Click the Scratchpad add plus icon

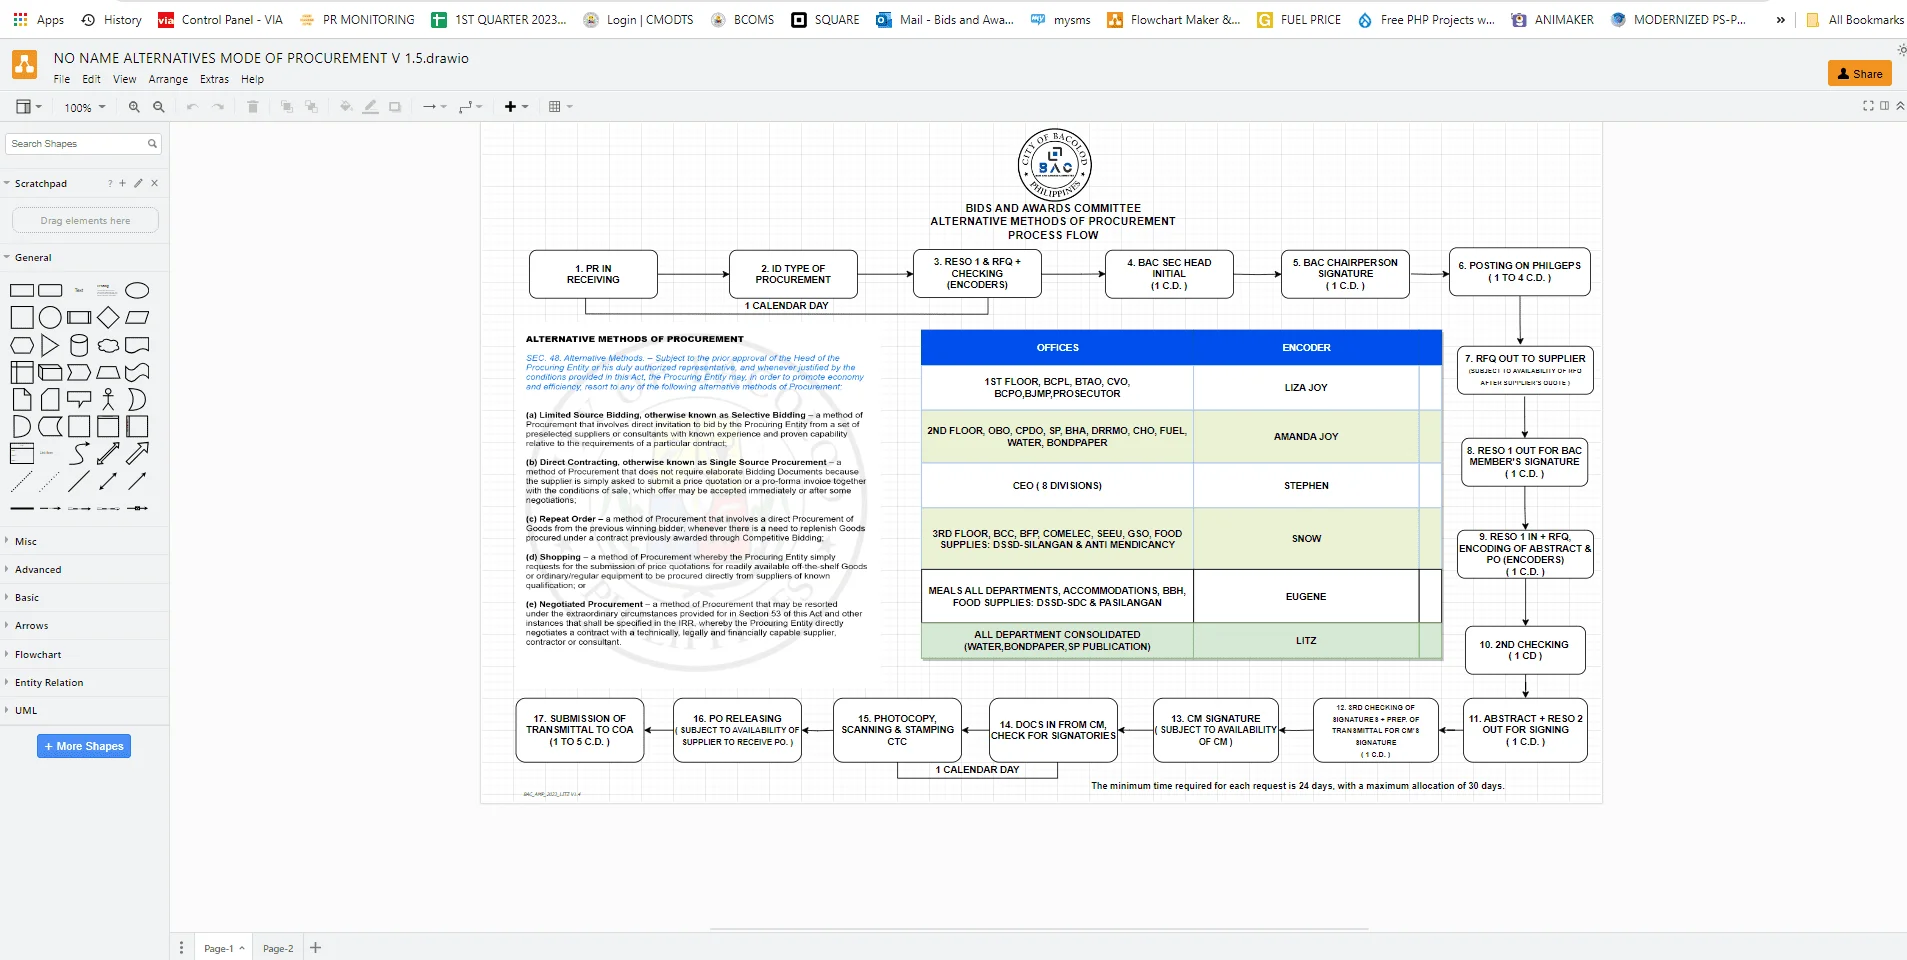pos(123,184)
